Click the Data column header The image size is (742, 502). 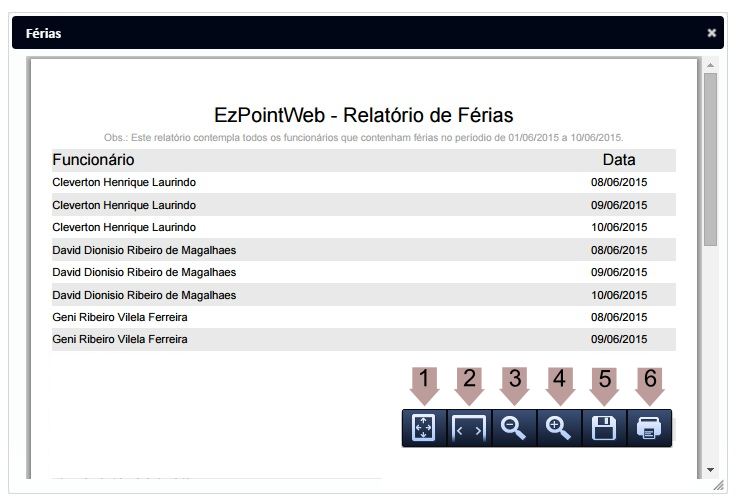point(619,160)
